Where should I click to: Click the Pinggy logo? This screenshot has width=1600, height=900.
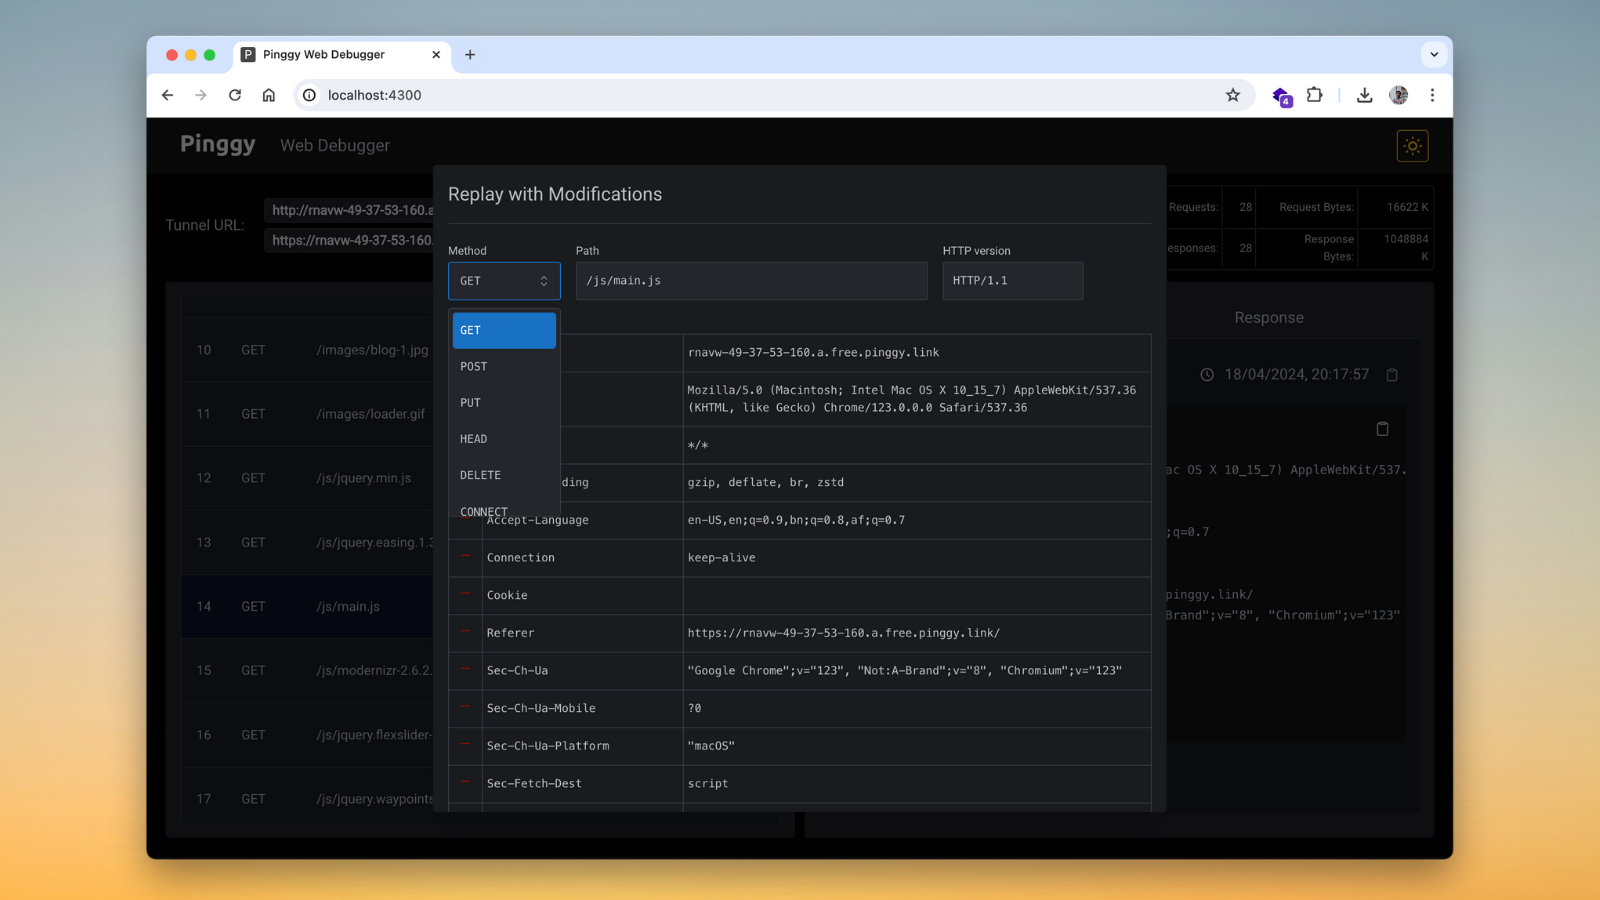(218, 145)
